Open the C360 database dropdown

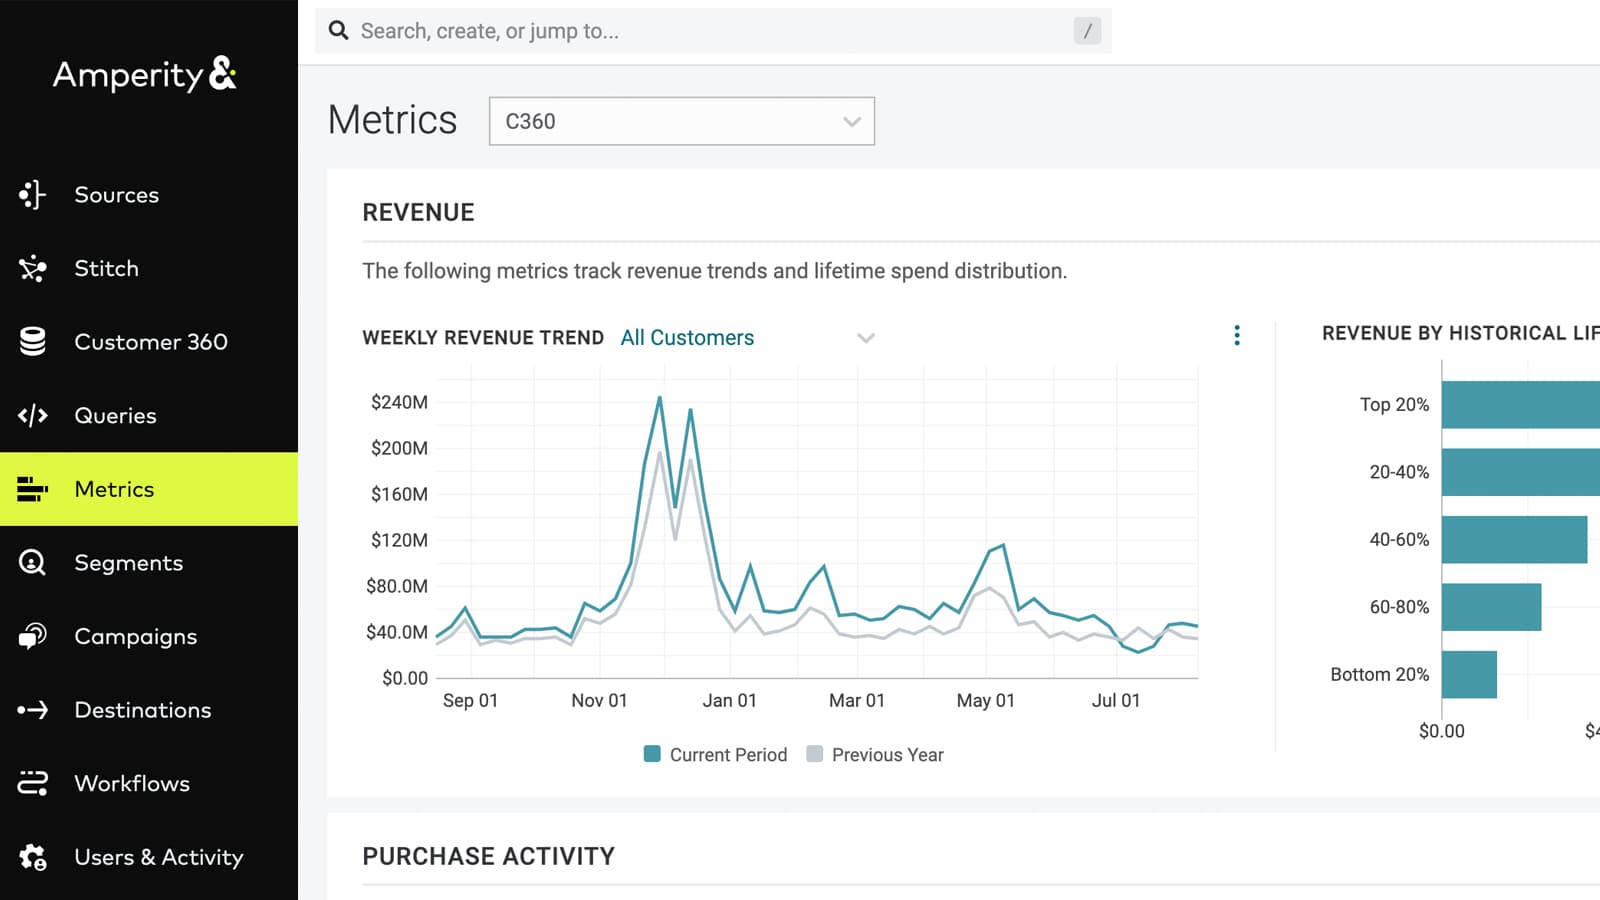[x=681, y=121]
